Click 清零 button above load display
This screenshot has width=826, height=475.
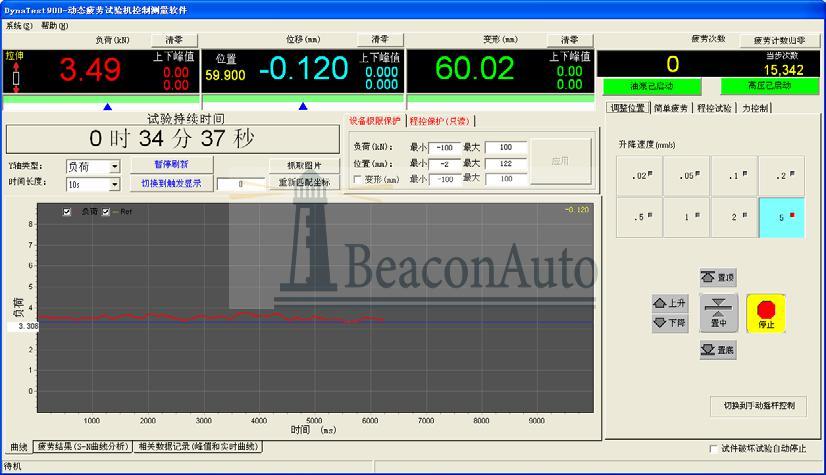click(x=167, y=39)
